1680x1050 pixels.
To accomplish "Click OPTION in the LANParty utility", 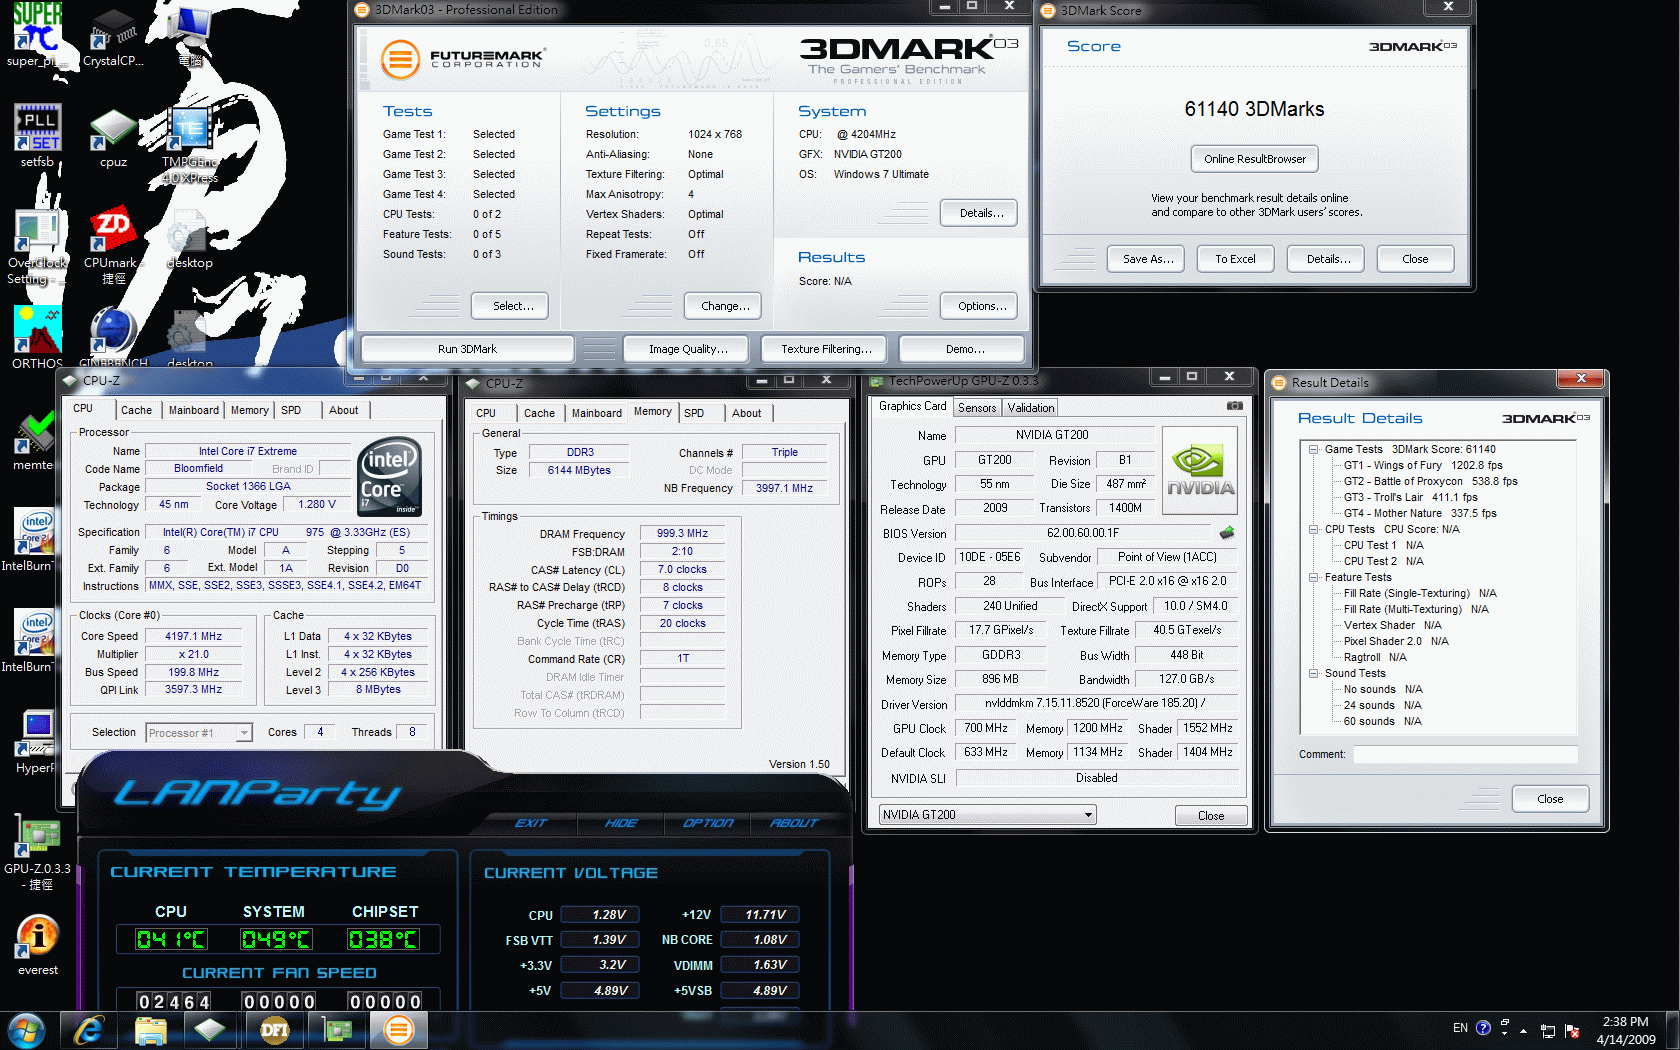I will pos(708,823).
